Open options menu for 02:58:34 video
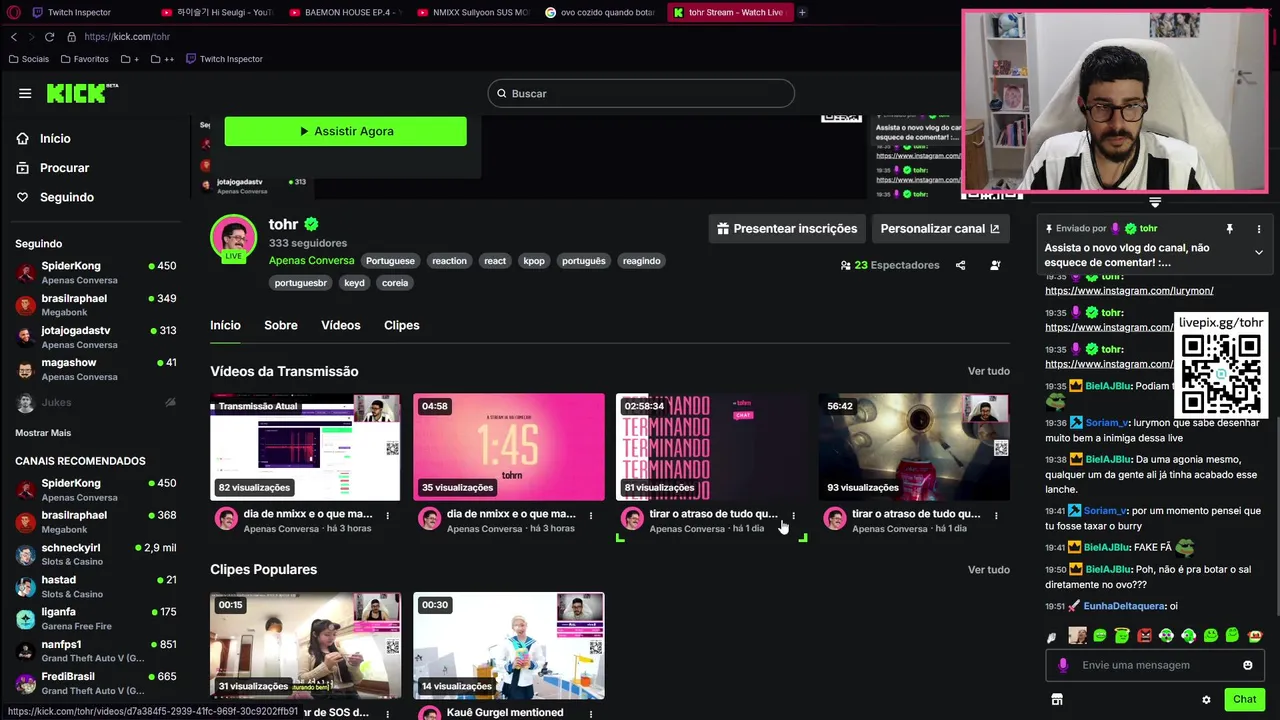Screen dimensions: 1280x720 [794, 516]
